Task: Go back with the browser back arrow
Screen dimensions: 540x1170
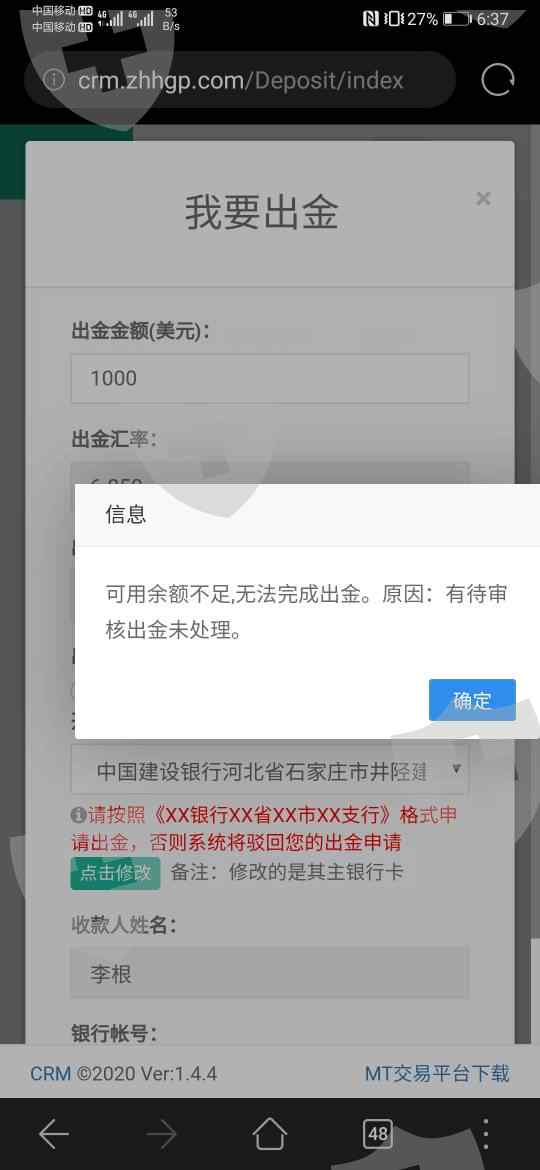Action: pyautogui.click(x=54, y=1135)
